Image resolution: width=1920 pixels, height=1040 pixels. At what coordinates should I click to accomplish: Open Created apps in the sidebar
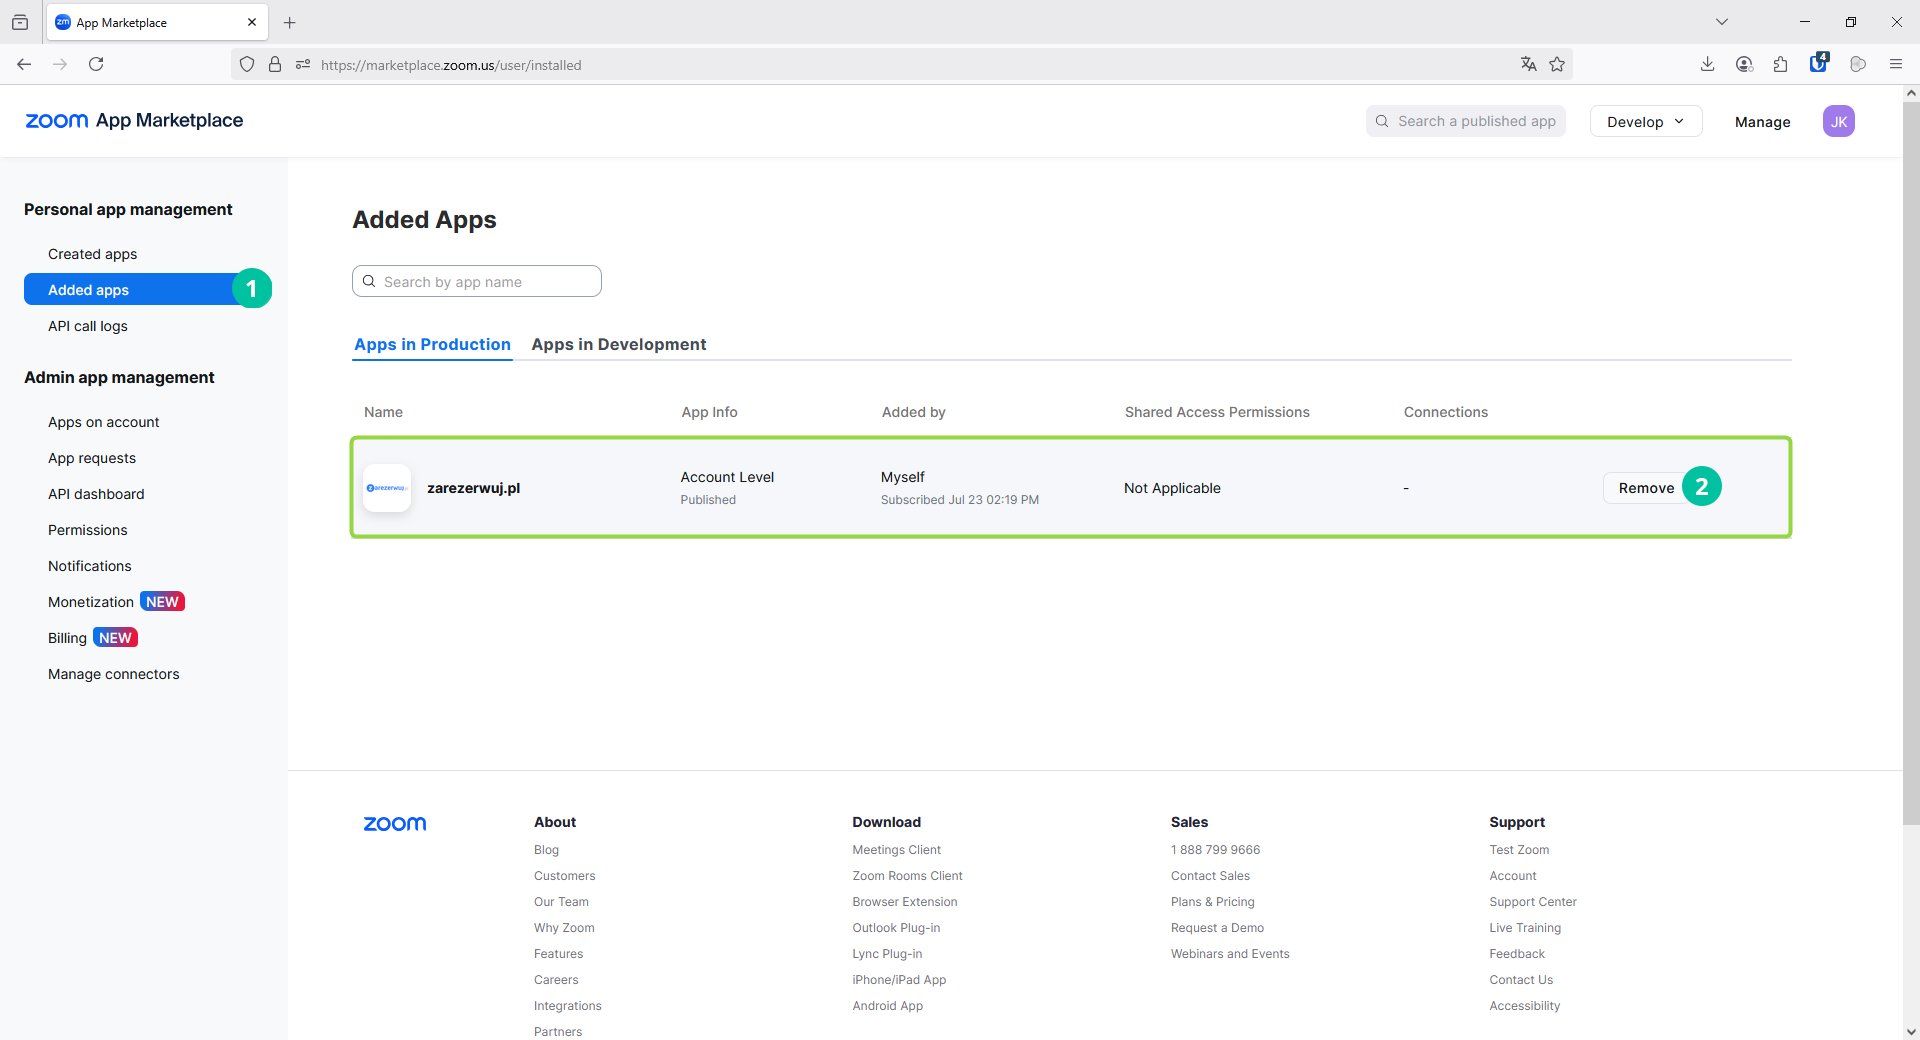pos(93,254)
